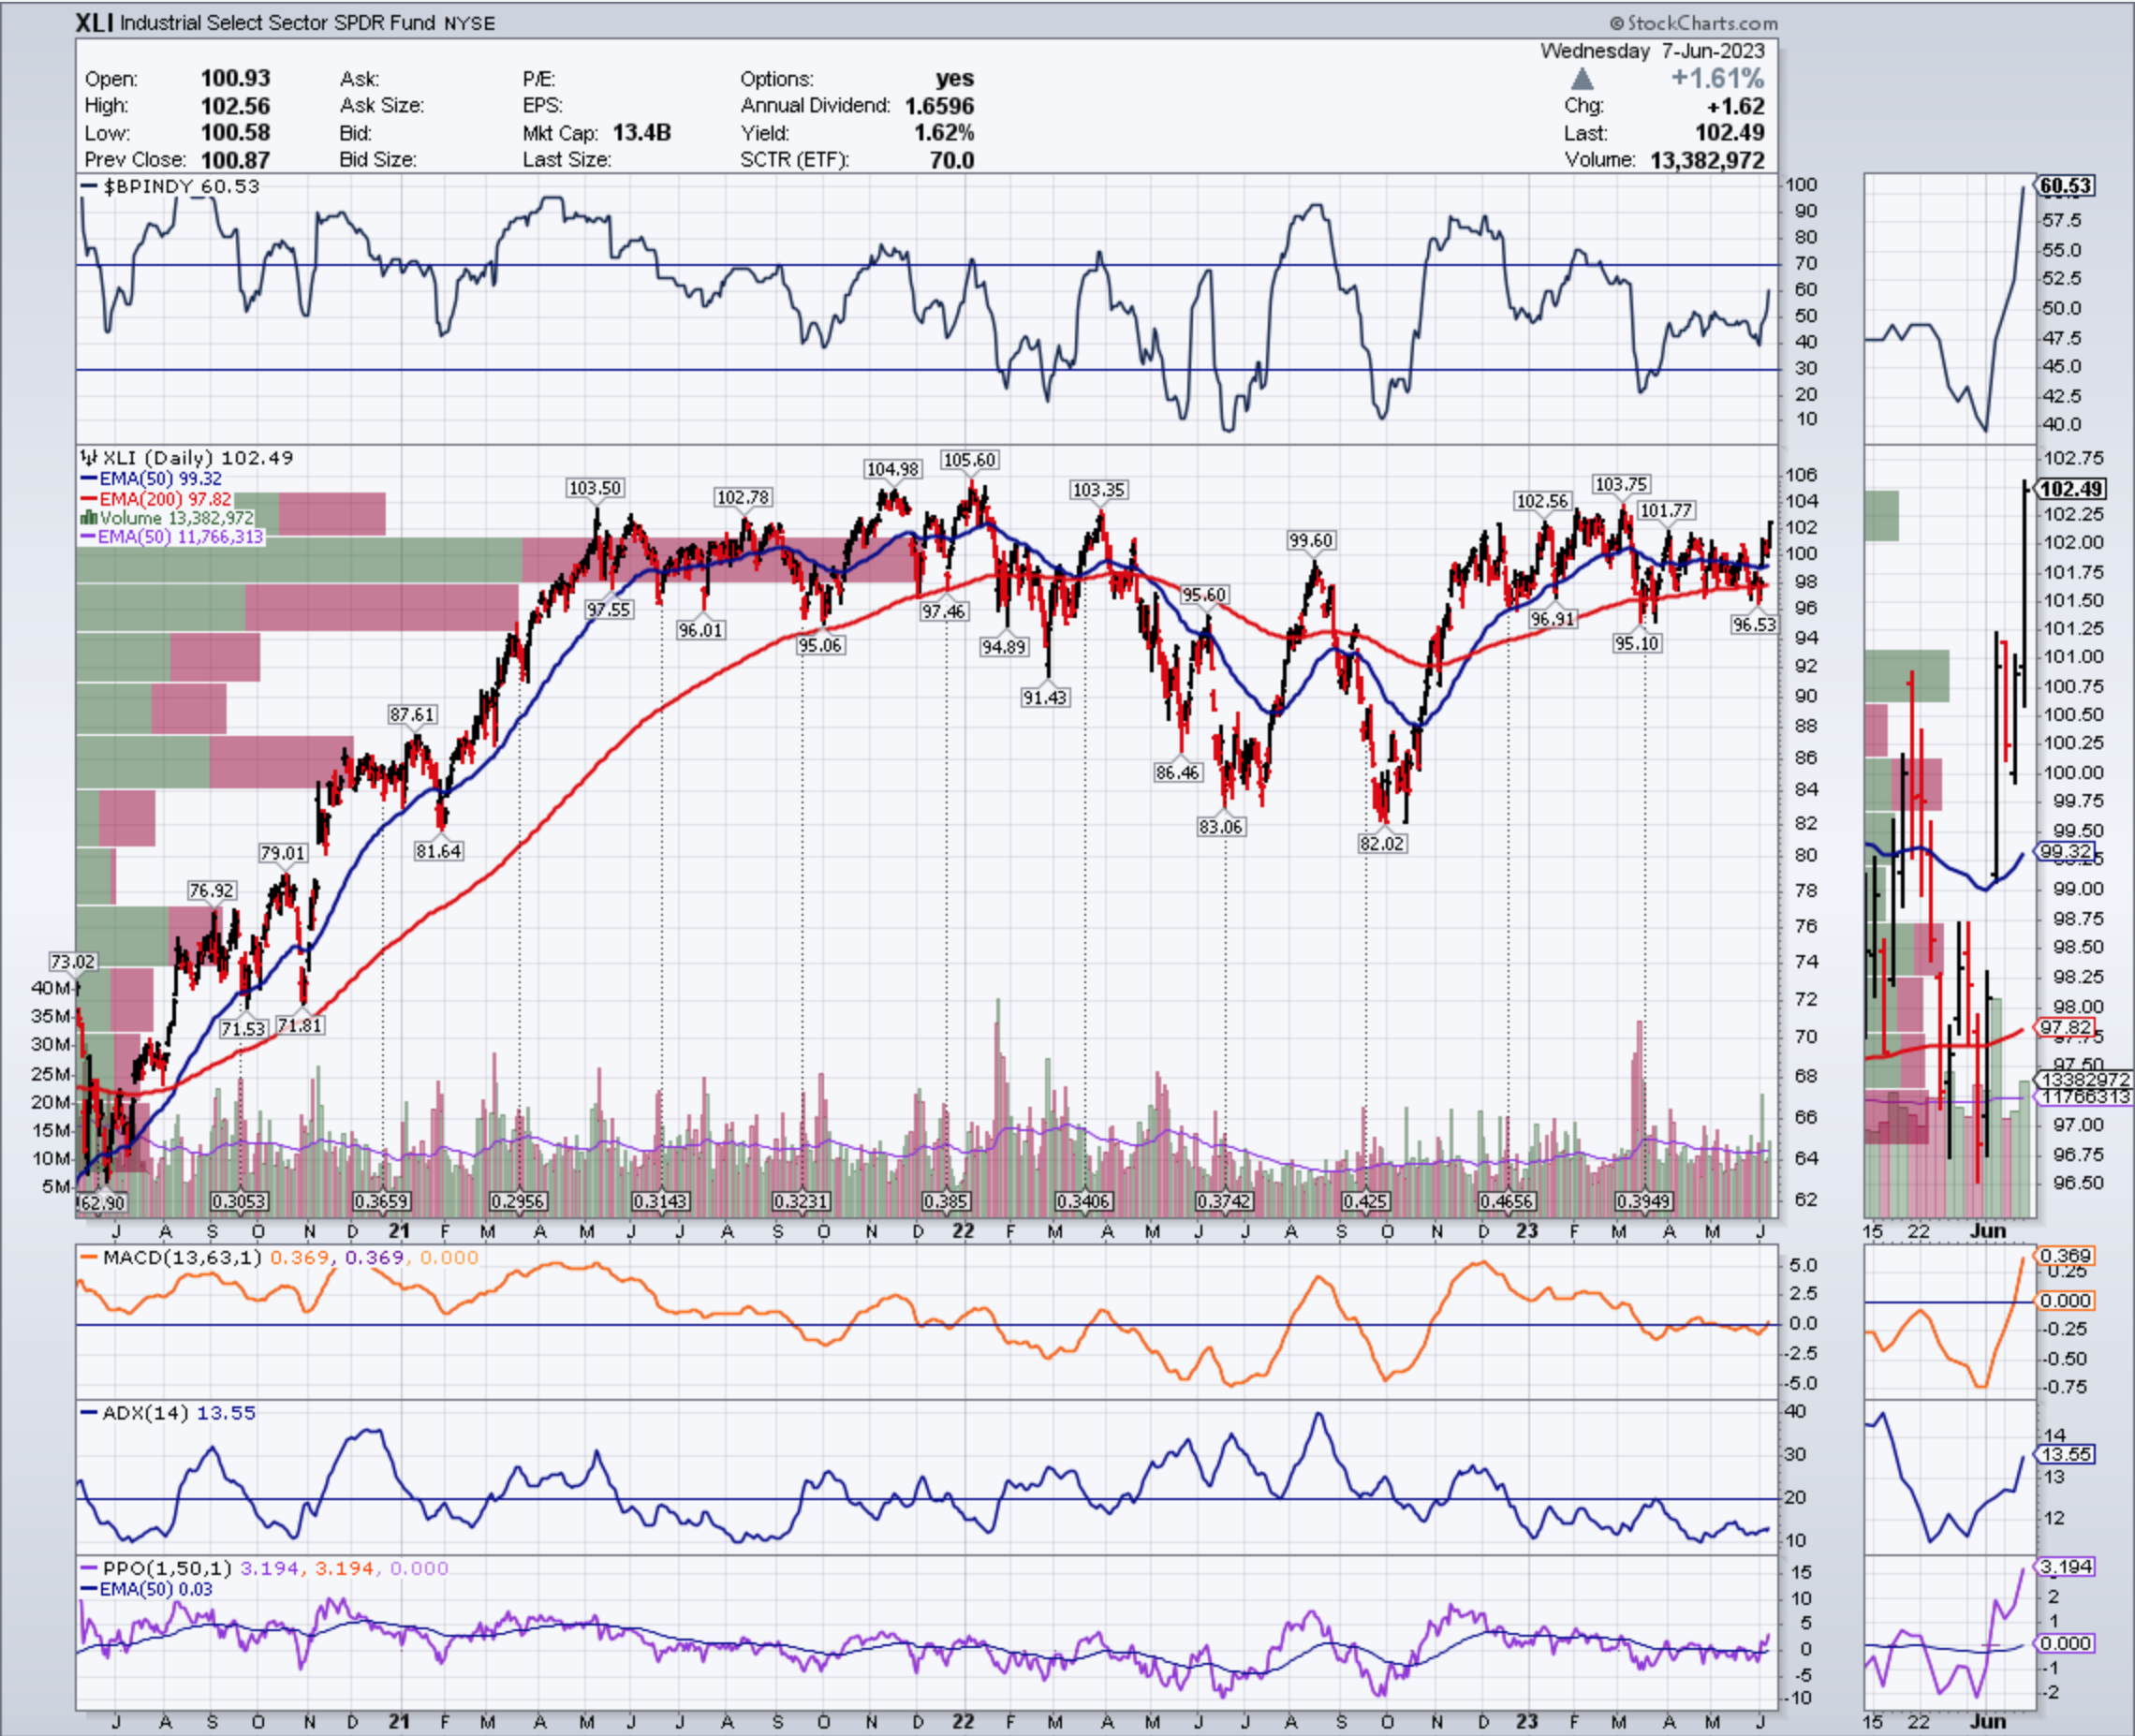The width and height of the screenshot is (2135, 1736).
Task: Click the EMA(50) 99.32 legend entry
Action: pos(152,479)
